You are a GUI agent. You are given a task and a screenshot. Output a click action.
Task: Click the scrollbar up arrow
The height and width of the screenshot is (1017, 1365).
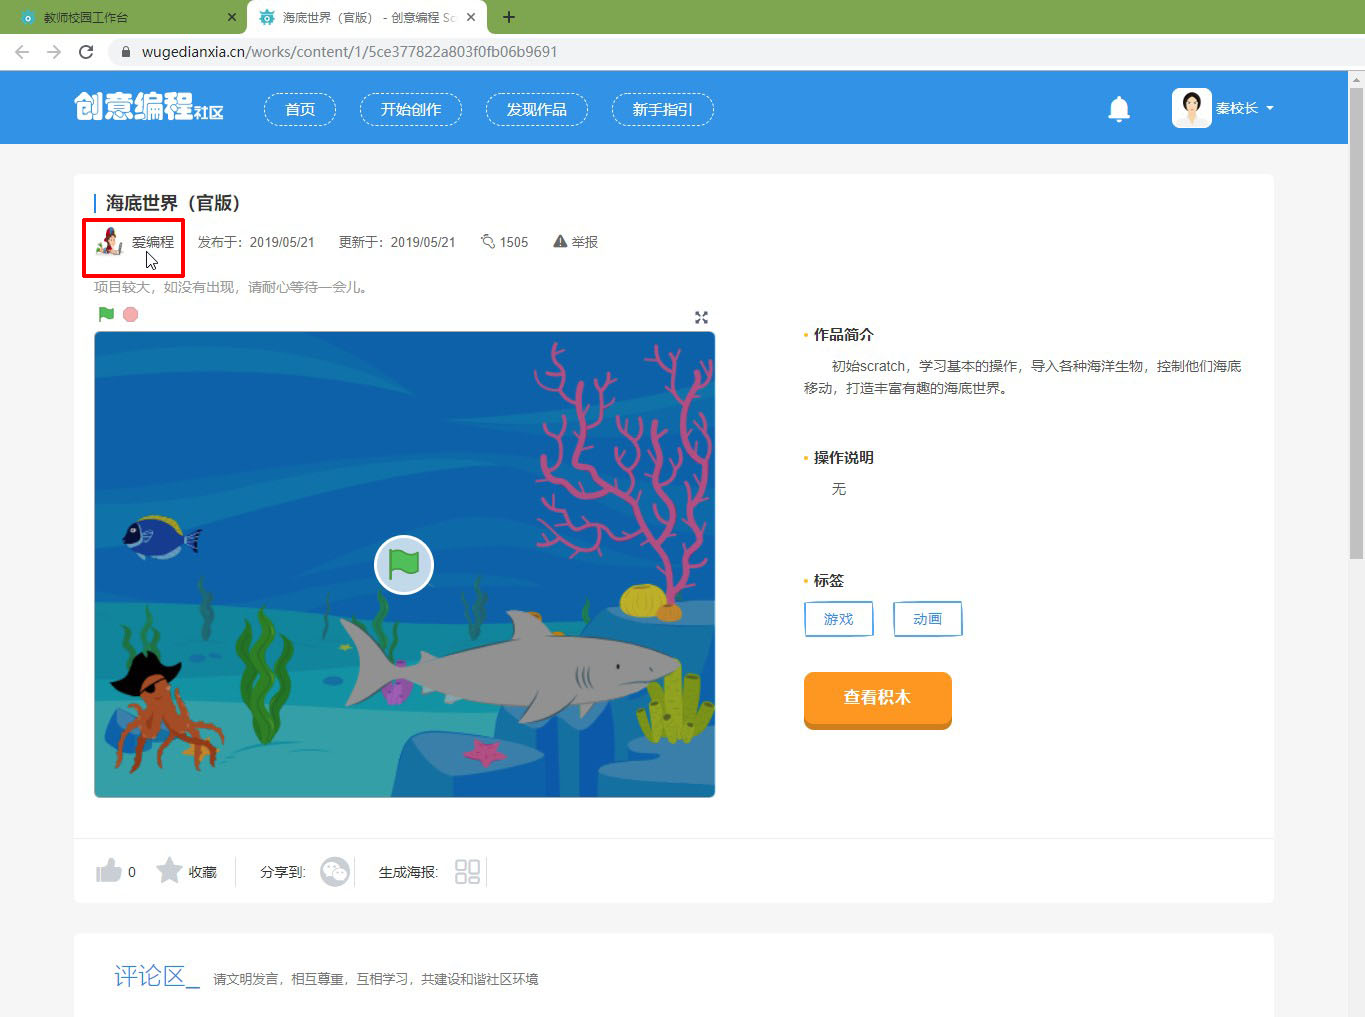tap(1356, 79)
